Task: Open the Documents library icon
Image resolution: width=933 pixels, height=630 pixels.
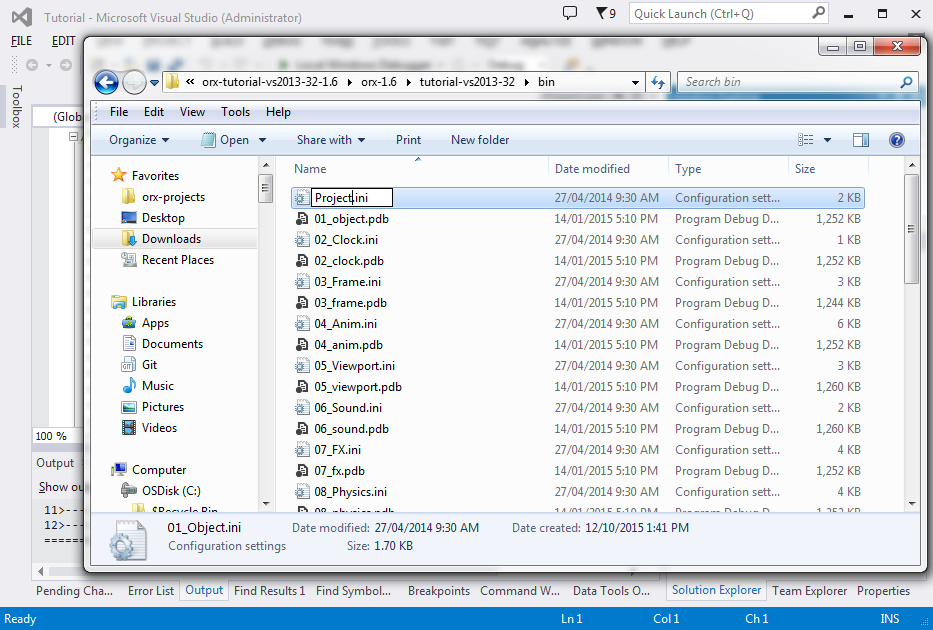Action: click(129, 343)
